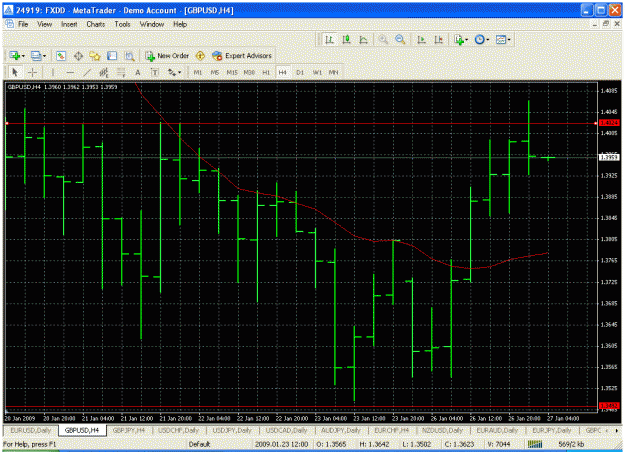Switch timeframe to M15

point(232,73)
